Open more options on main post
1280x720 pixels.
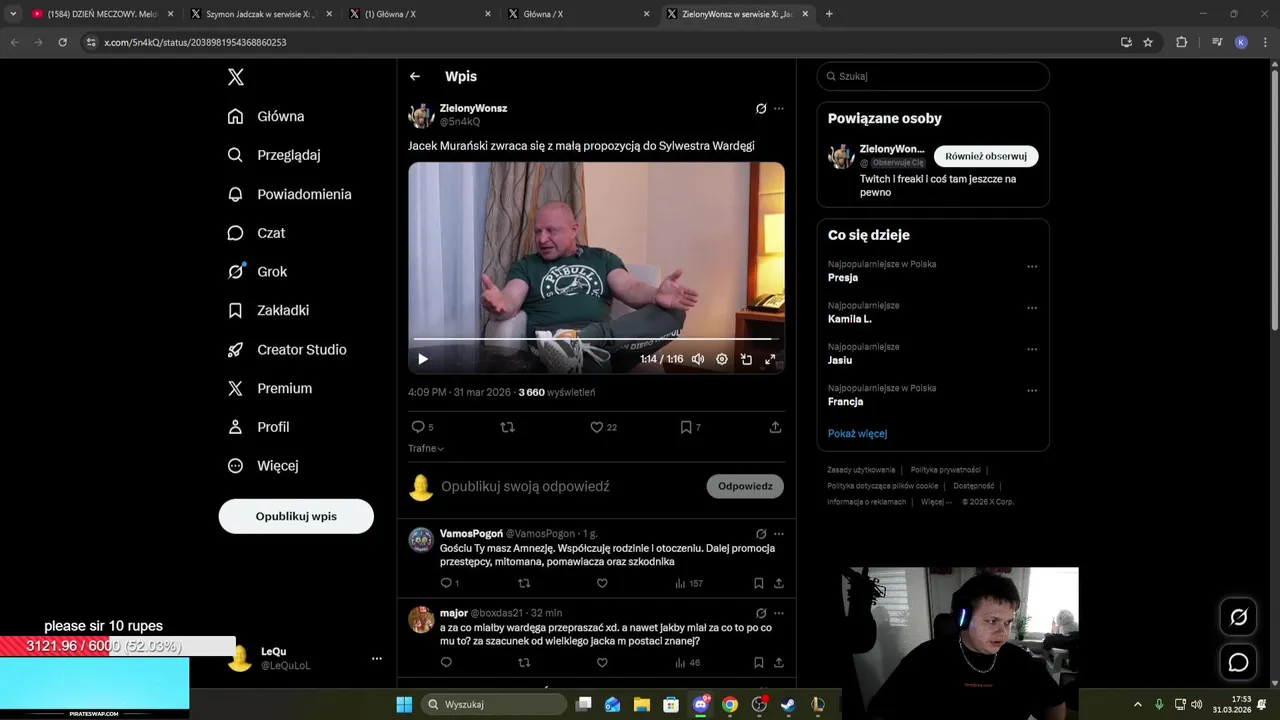tap(779, 108)
